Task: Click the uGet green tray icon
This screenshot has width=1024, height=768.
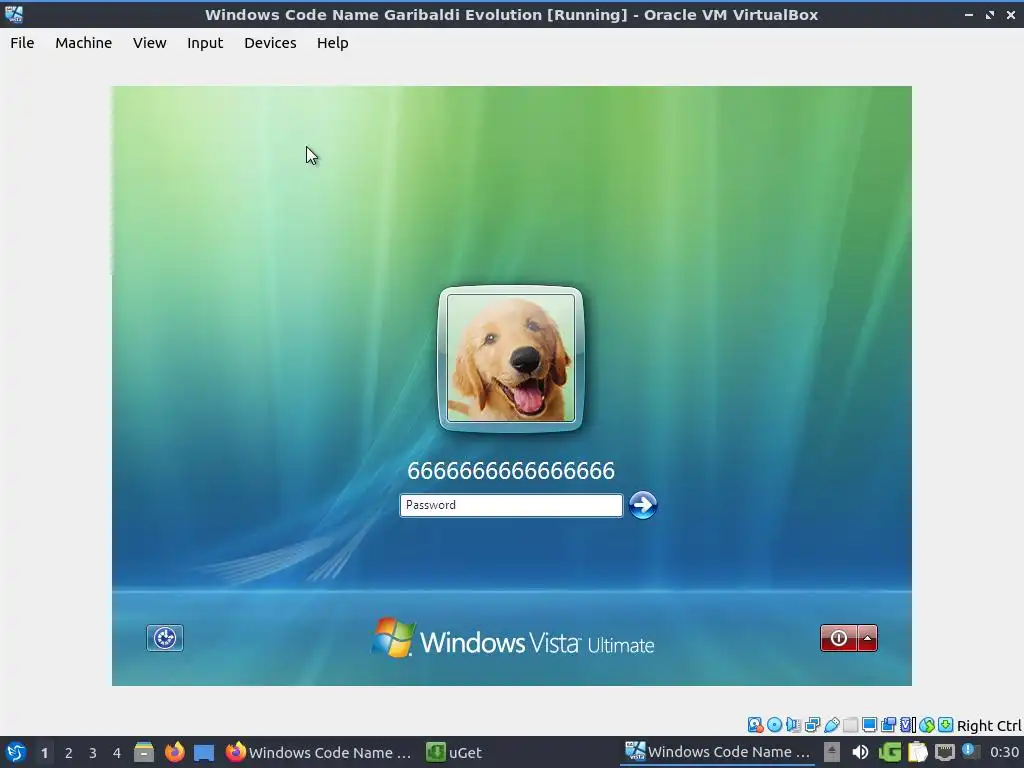Action: pos(889,752)
